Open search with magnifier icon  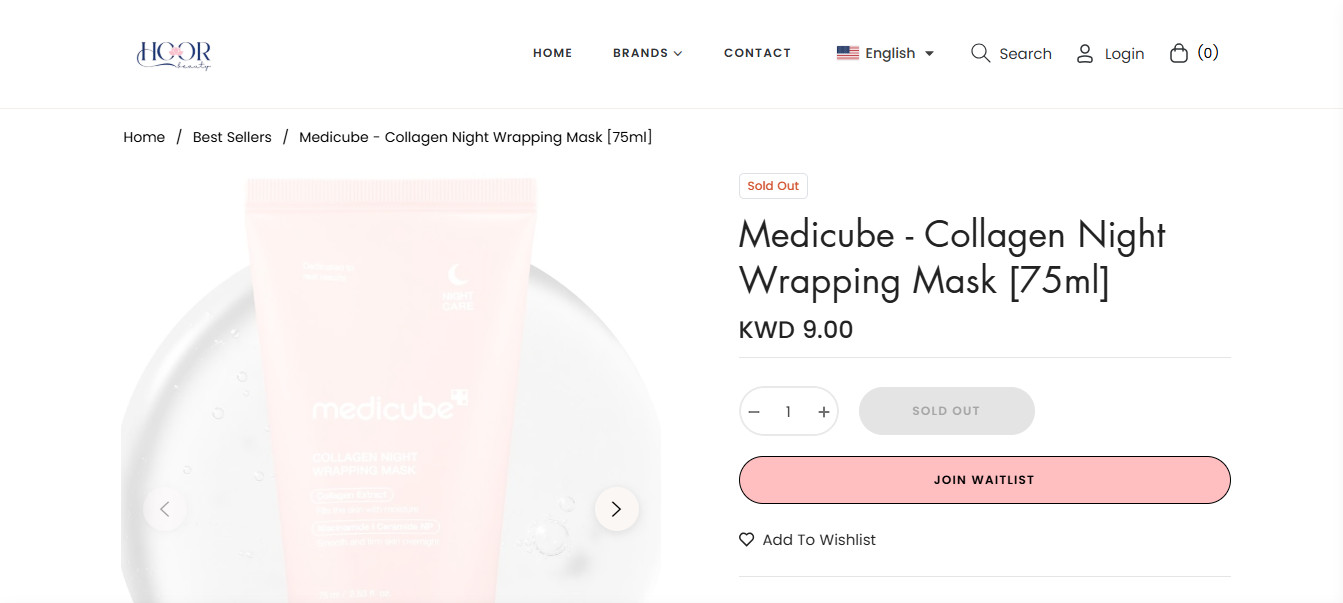coord(980,53)
